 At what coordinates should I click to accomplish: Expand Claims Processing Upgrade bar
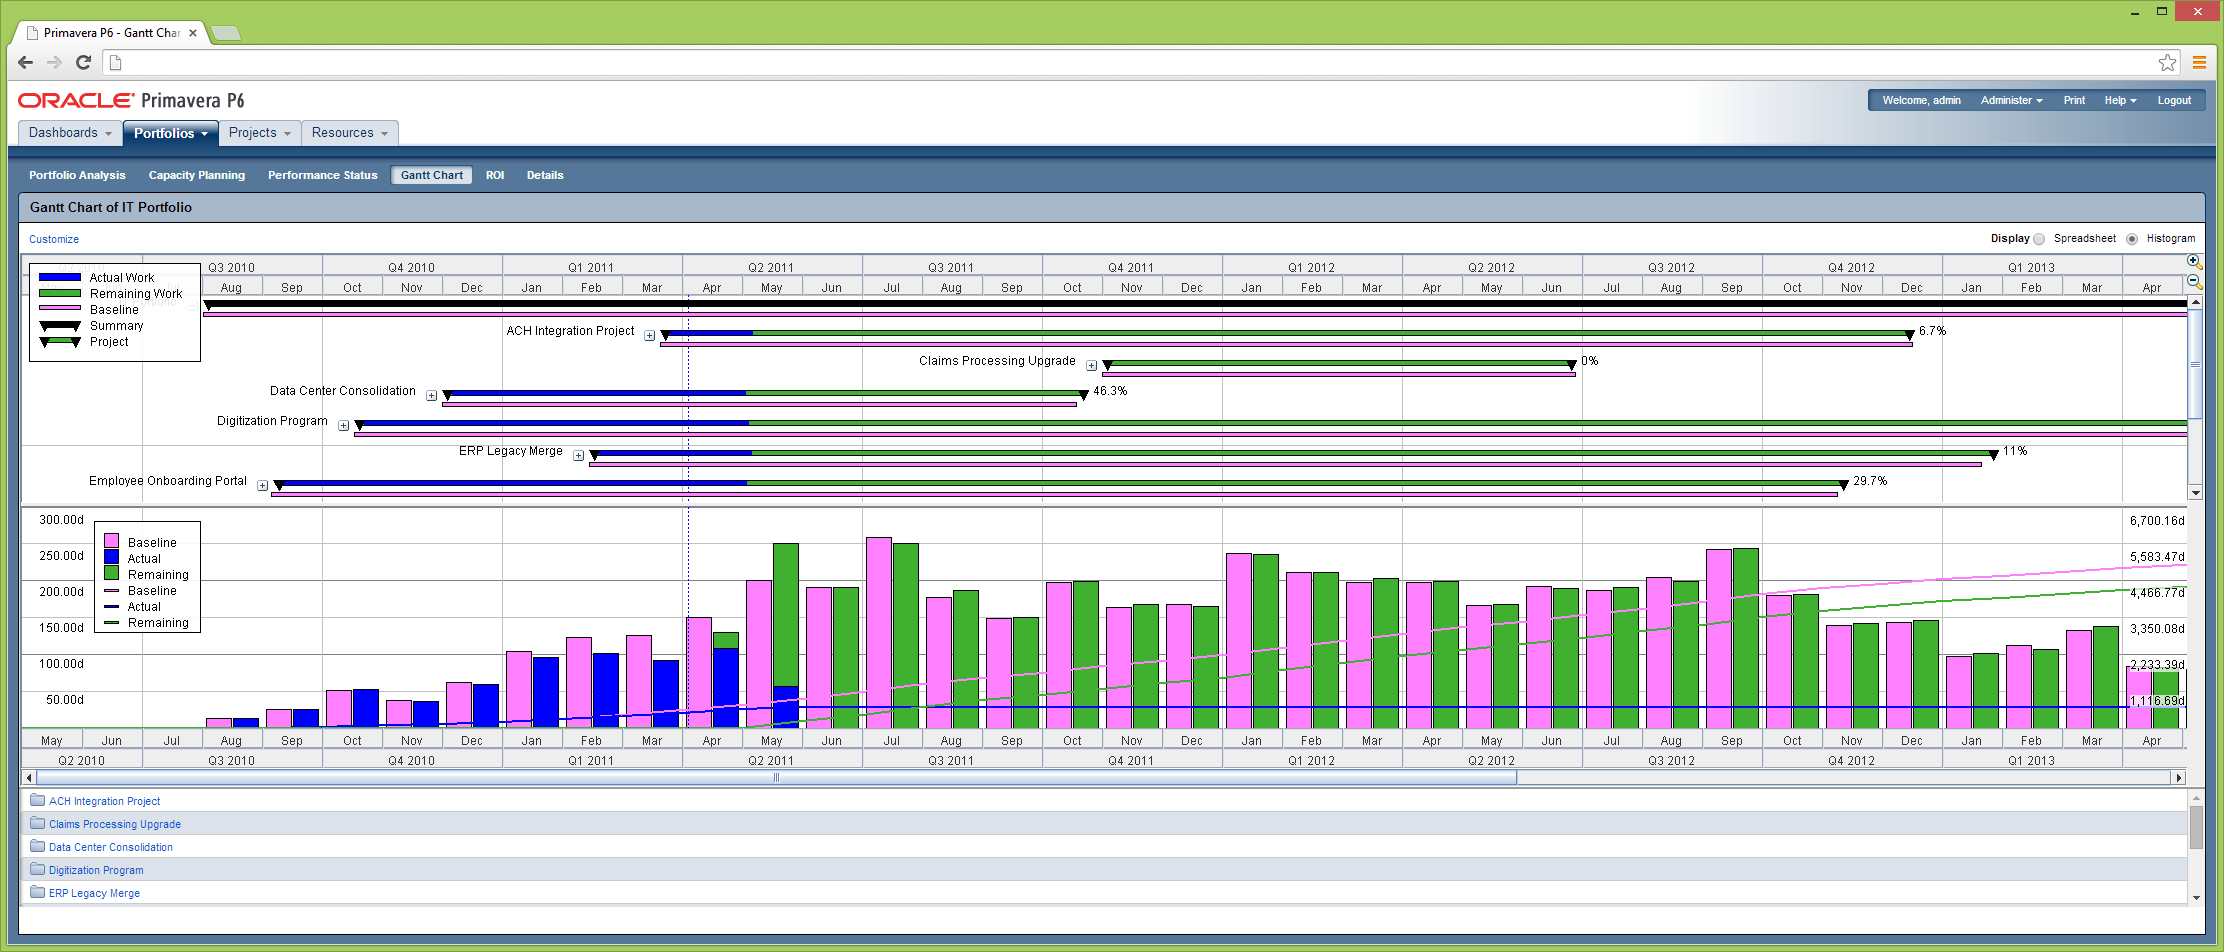click(1092, 366)
